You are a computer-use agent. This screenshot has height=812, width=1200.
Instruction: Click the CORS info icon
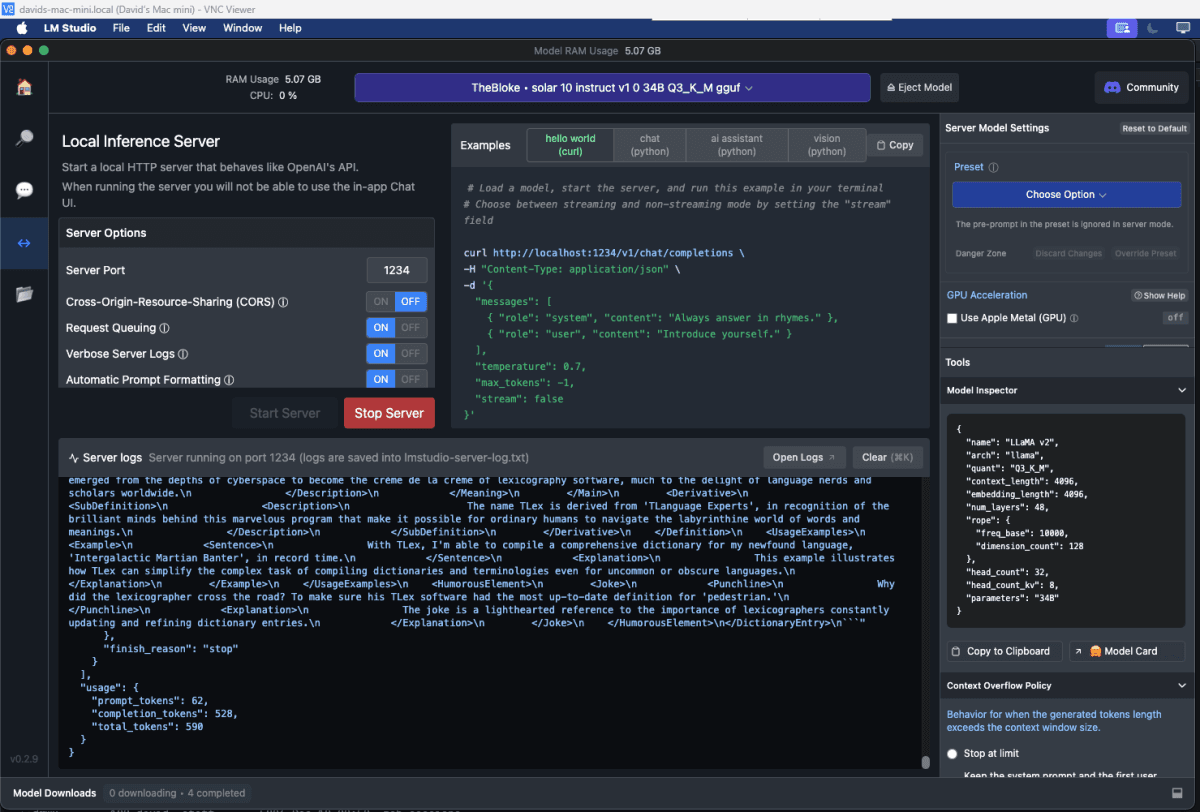pyautogui.click(x=283, y=302)
